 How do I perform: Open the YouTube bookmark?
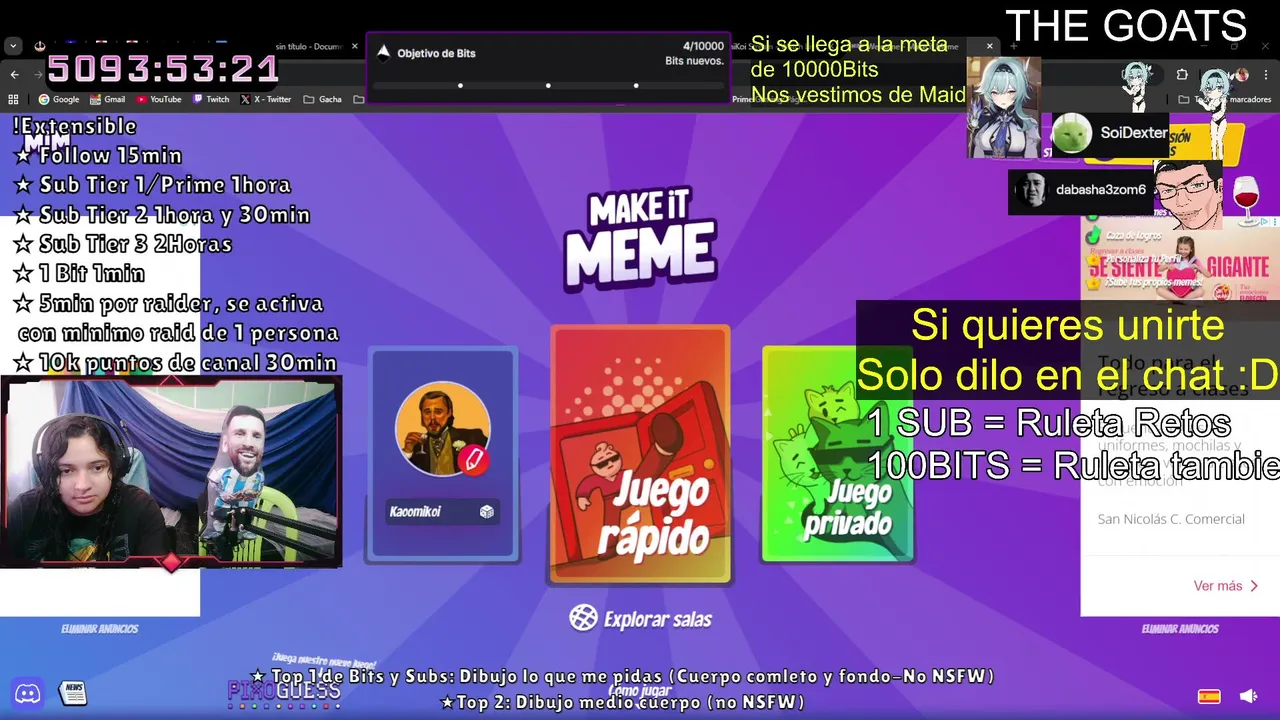point(159,99)
